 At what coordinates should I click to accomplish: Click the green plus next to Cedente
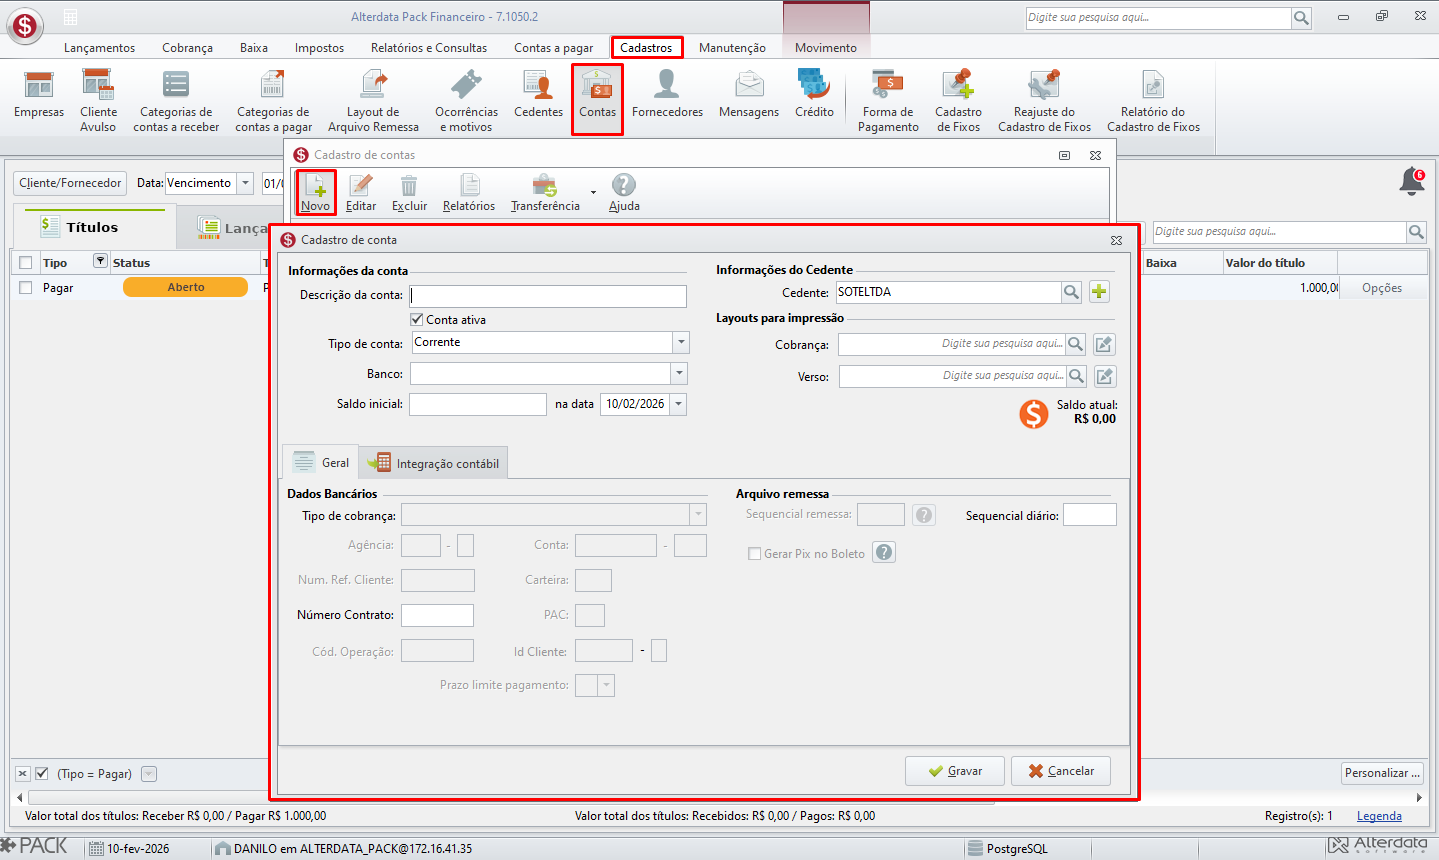1099,292
